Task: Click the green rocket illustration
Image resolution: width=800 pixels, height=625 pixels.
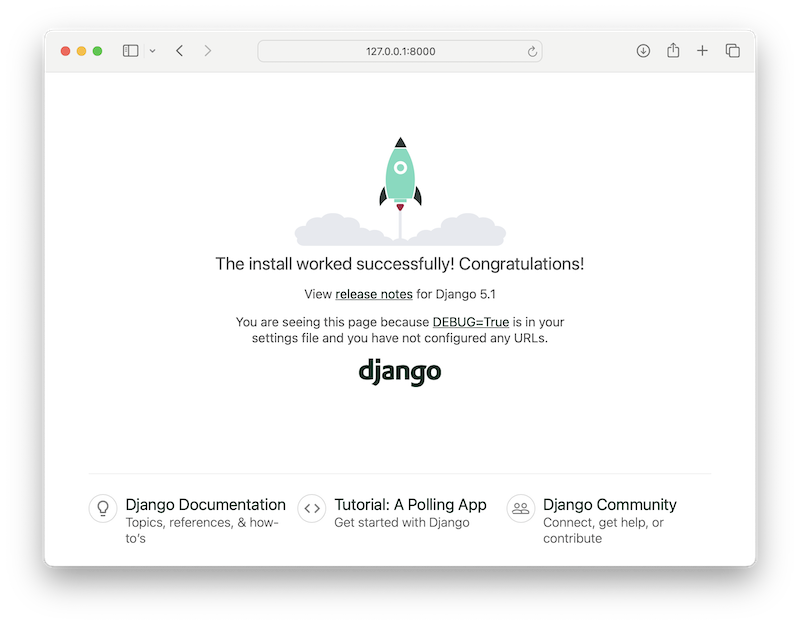Action: click(400, 175)
